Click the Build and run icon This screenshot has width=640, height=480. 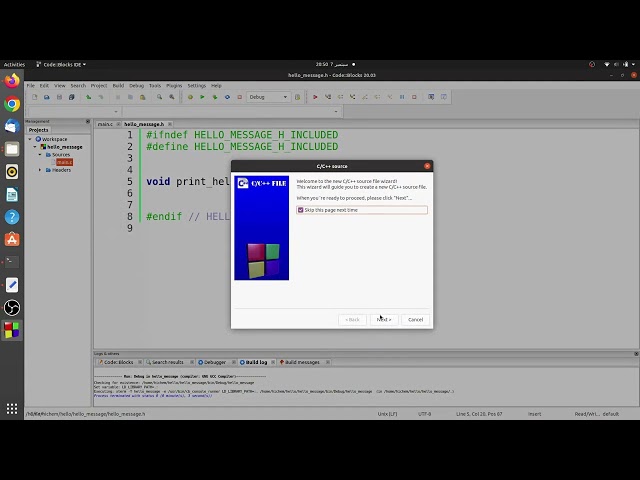coord(215,97)
